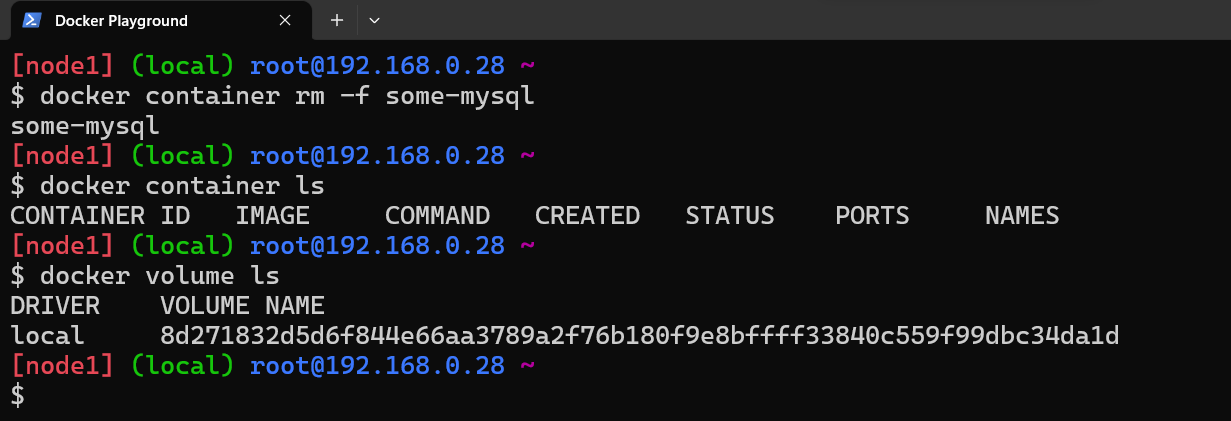The width and height of the screenshot is (1231, 421).
Task: Click the volume hash starting with 8d271832
Action: [639, 335]
